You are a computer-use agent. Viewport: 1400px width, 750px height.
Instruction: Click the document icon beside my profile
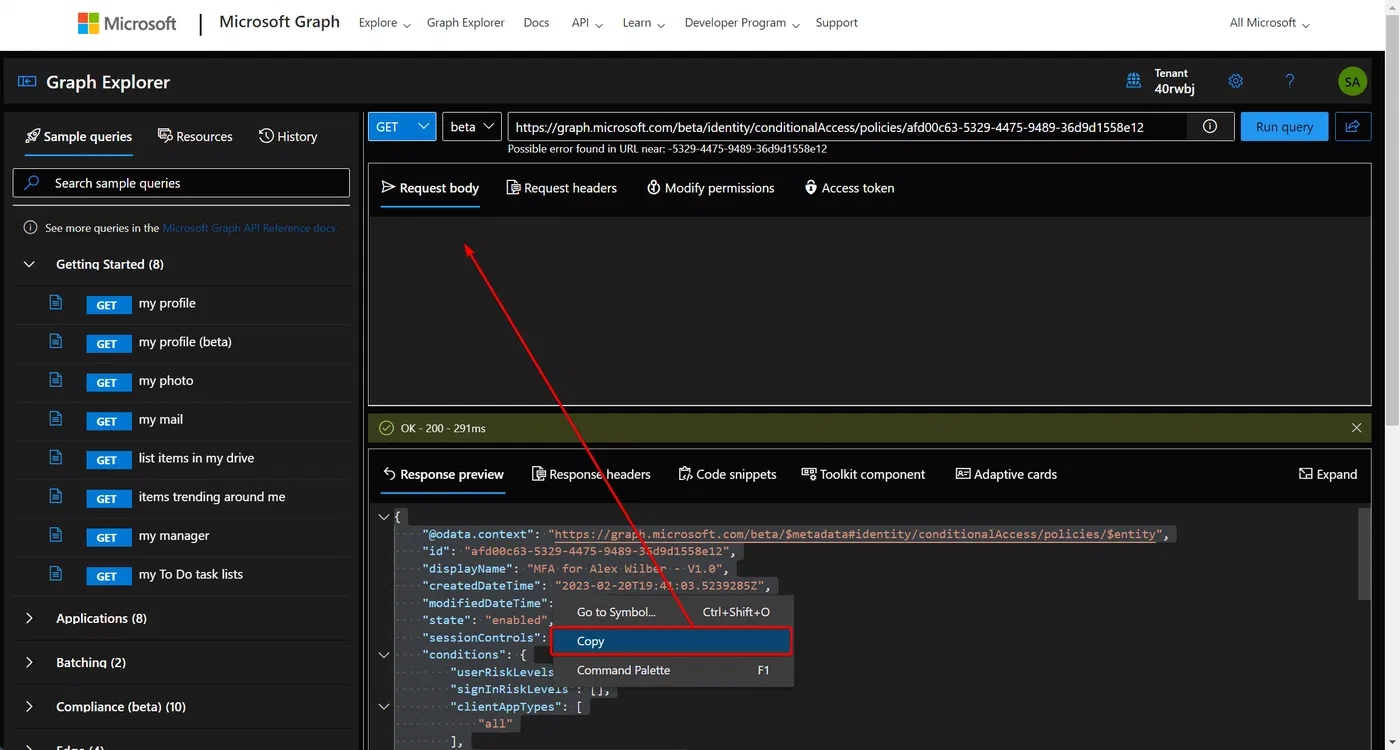pos(56,303)
